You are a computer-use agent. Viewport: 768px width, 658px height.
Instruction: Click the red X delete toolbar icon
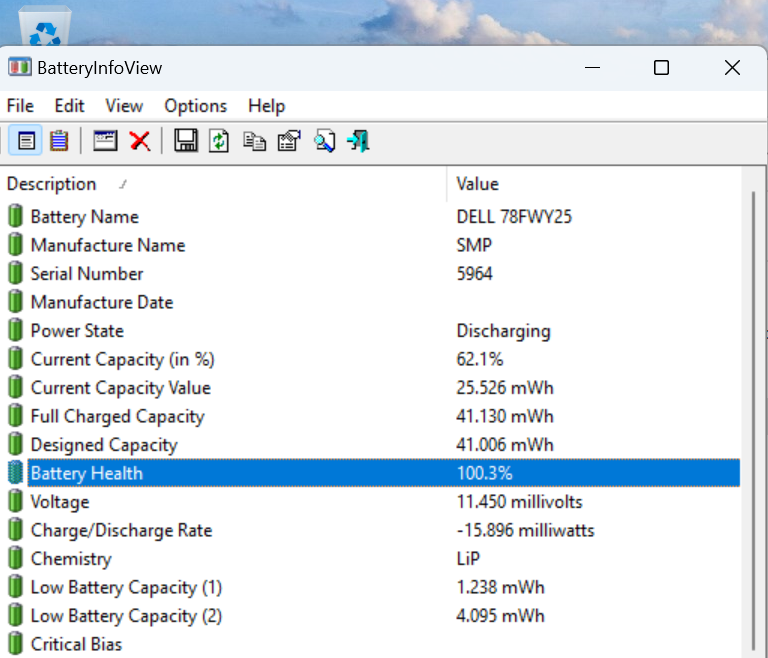(x=140, y=141)
